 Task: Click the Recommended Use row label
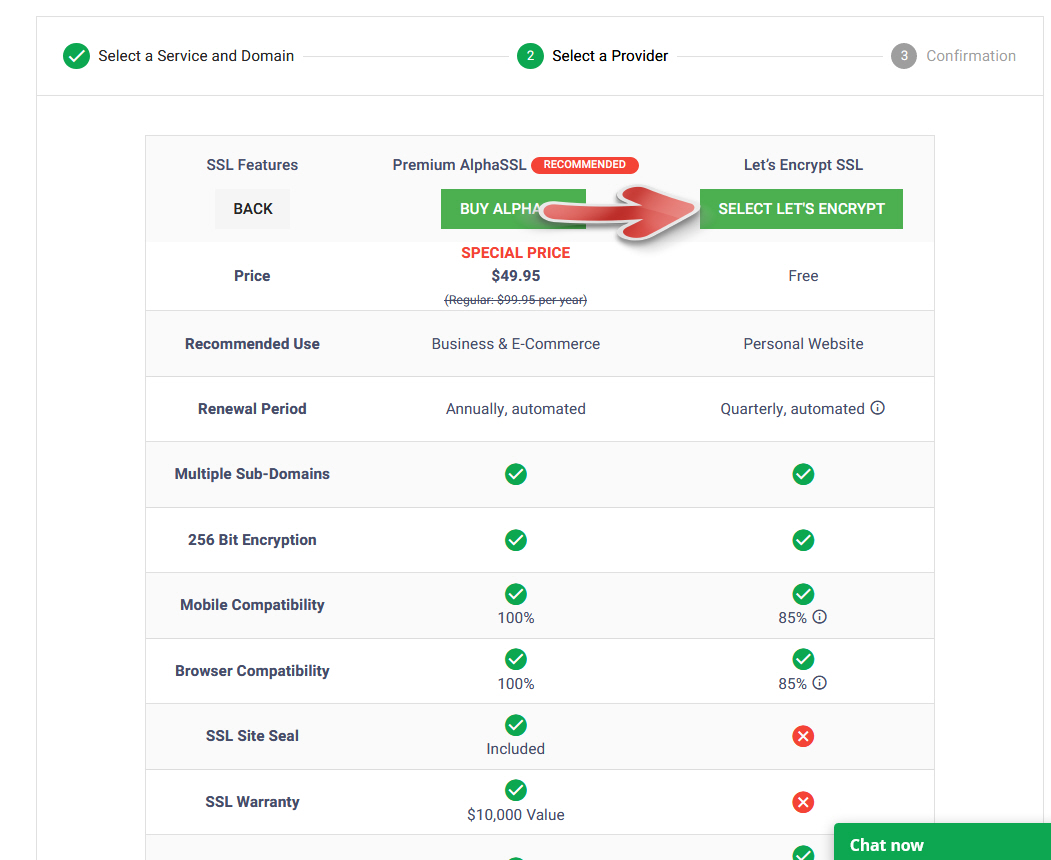(252, 344)
